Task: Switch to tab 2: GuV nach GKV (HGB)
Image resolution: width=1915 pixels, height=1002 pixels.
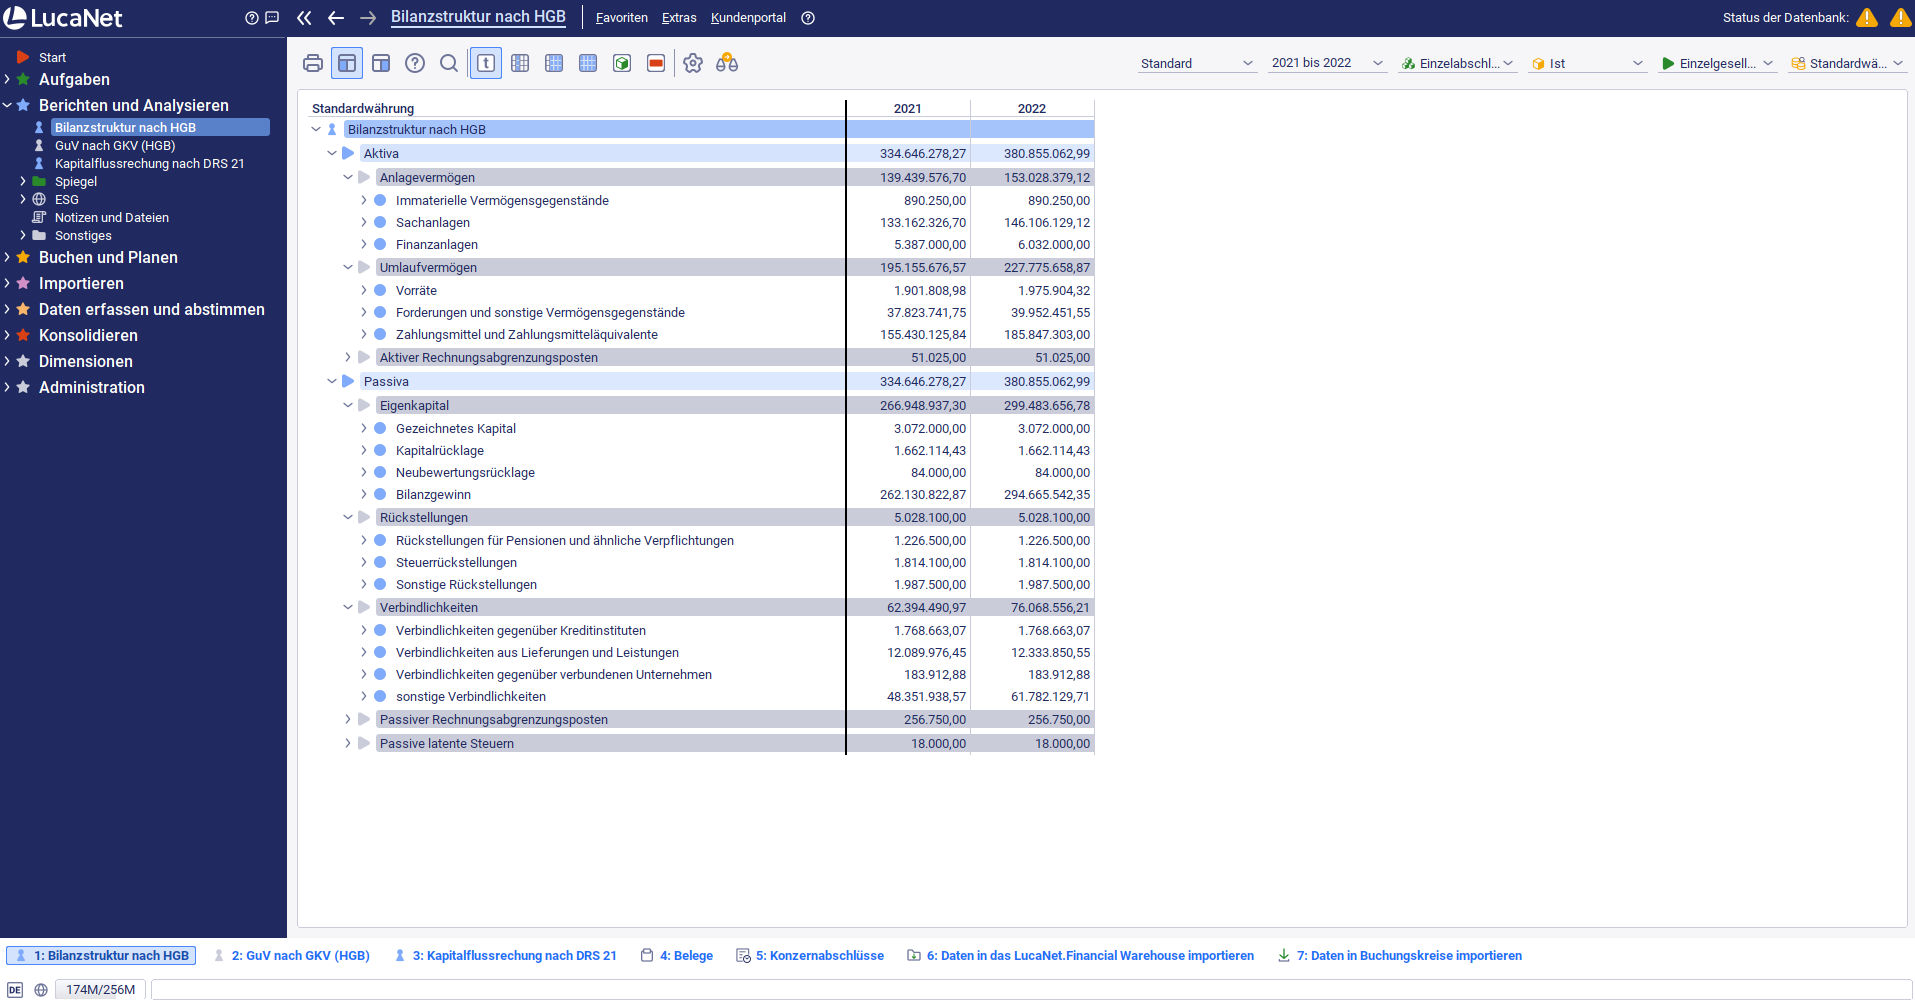Action: [291, 956]
